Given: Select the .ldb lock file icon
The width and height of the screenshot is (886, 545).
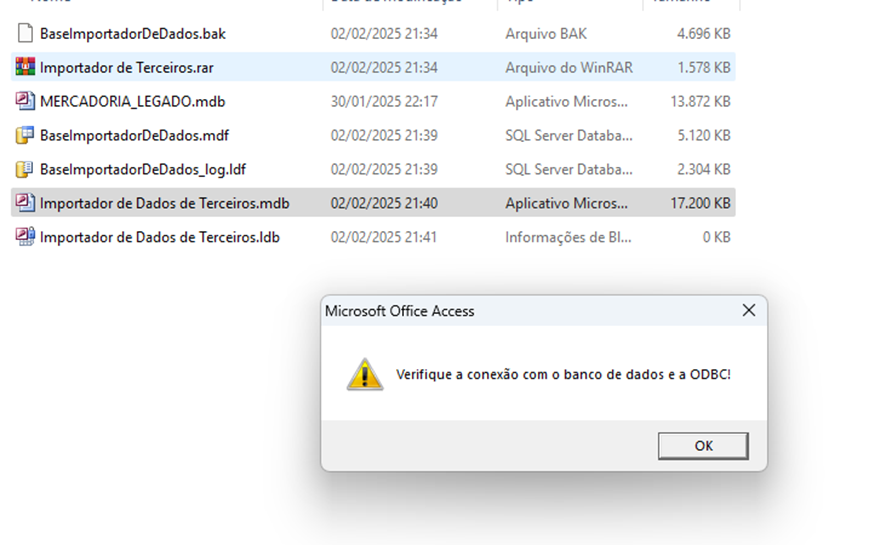Looking at the screenshot, I should (x=25, y=237).
